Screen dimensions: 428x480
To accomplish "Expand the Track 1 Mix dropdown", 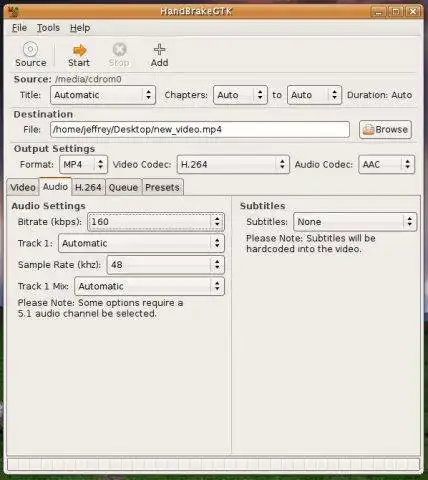I will 149,286.
